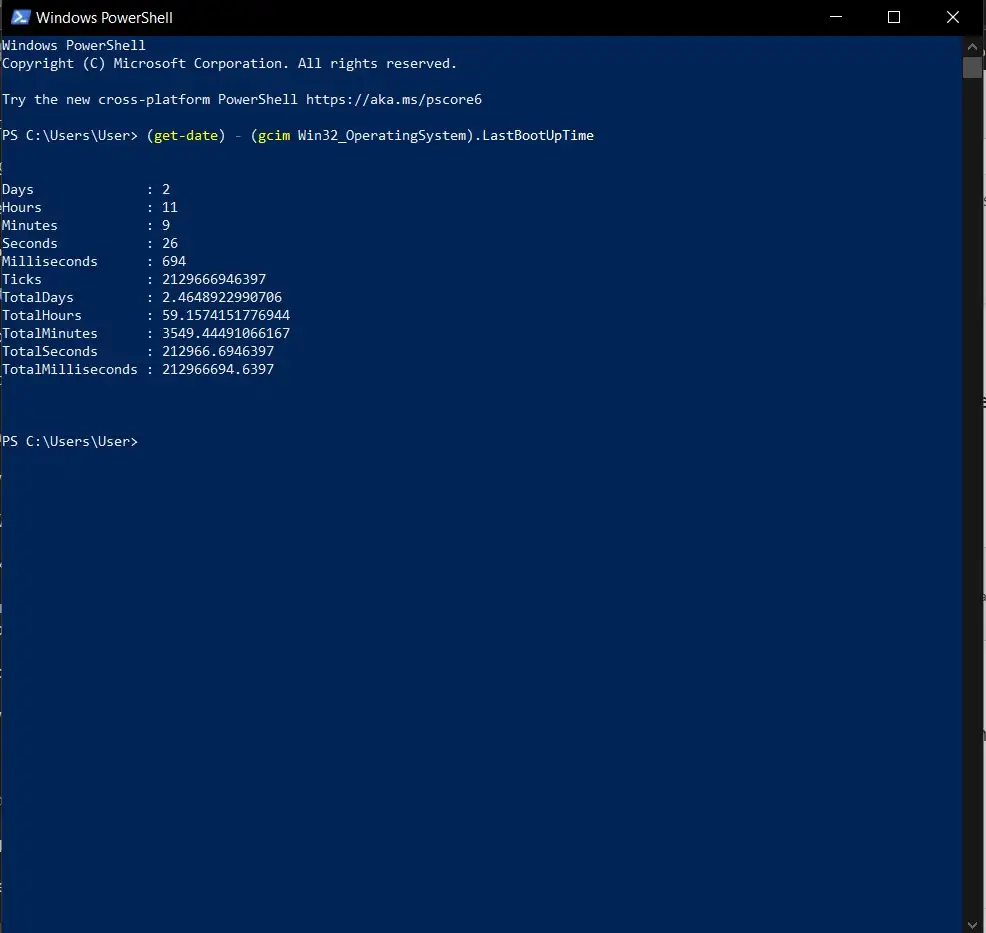Close the Windows PowerShell window
This screenshot has height=933, width=986.
click(953, 17)
